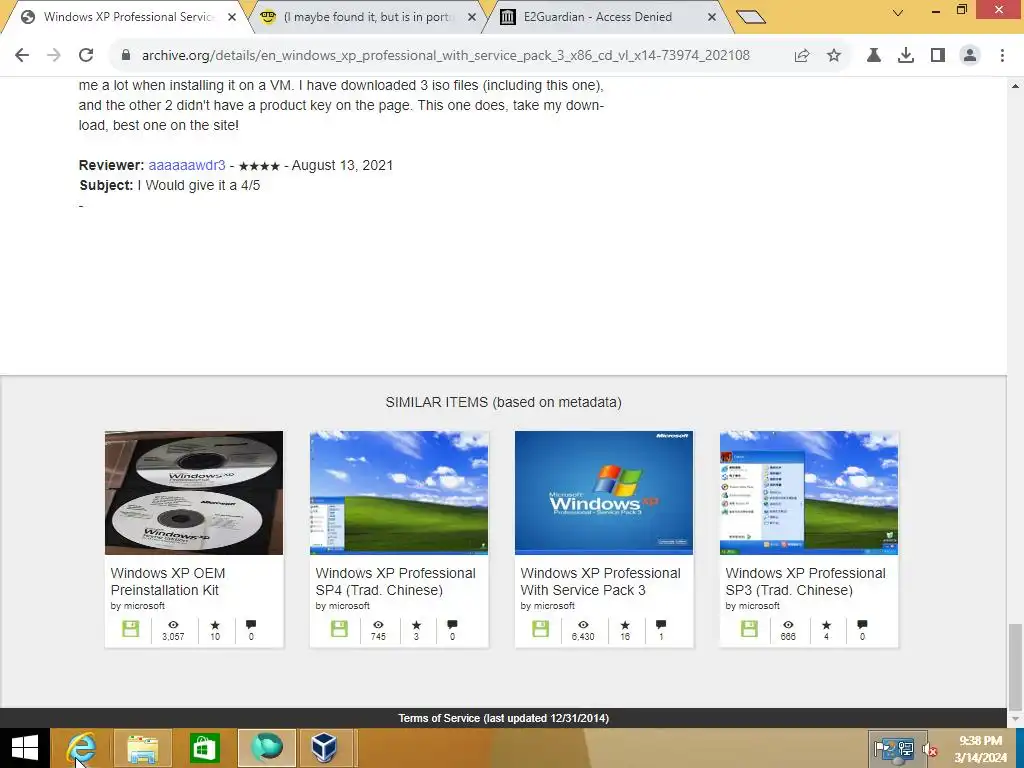Viewport: 1024px width, 768px height.
Task: Reload the archive.org page
Action: 86,56
